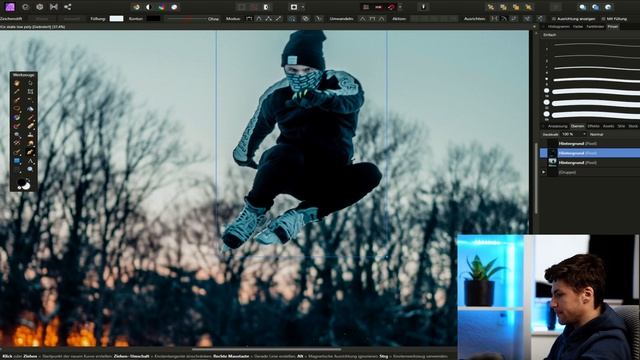Click the foreground/background colors in Werkzeuge
This screenshot has width=640, height=360.
pos(24,184)
